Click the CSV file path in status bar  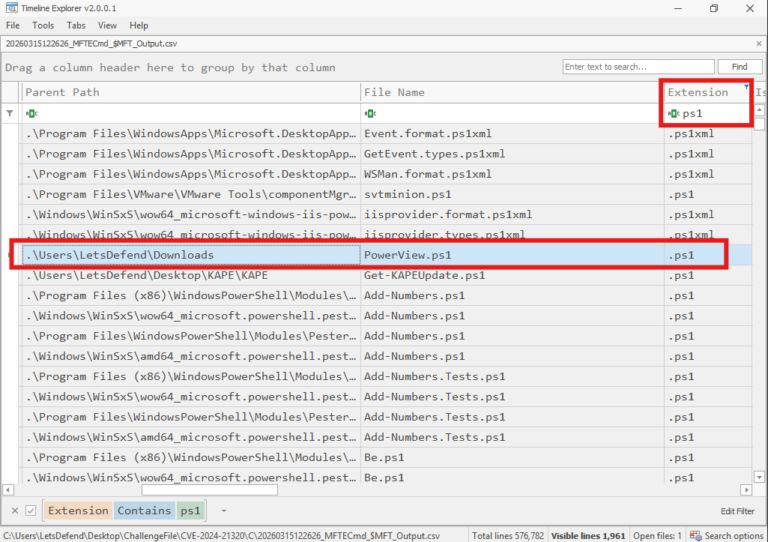(x=221, y=536)
